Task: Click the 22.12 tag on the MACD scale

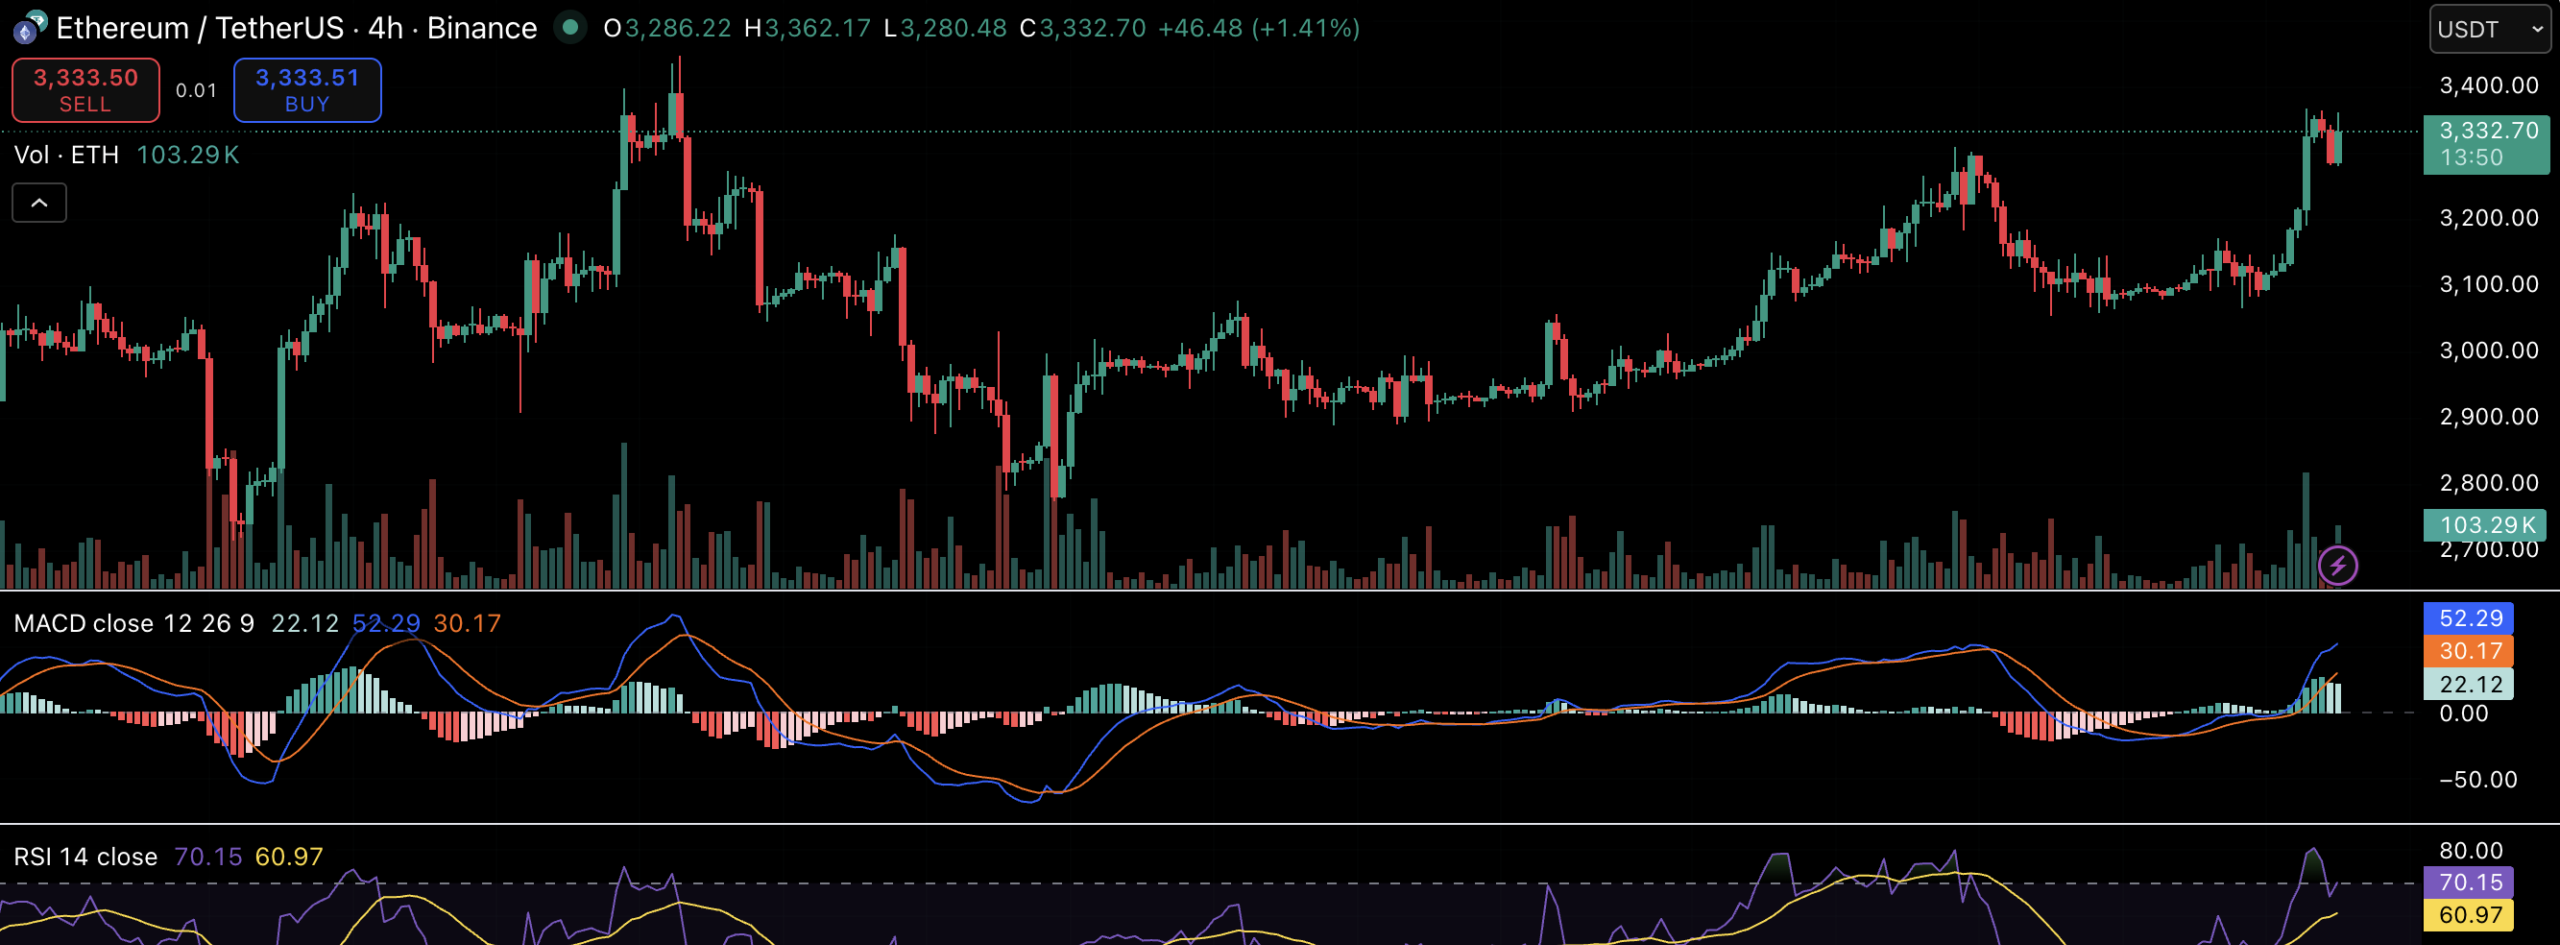Action: point(2468,684)
